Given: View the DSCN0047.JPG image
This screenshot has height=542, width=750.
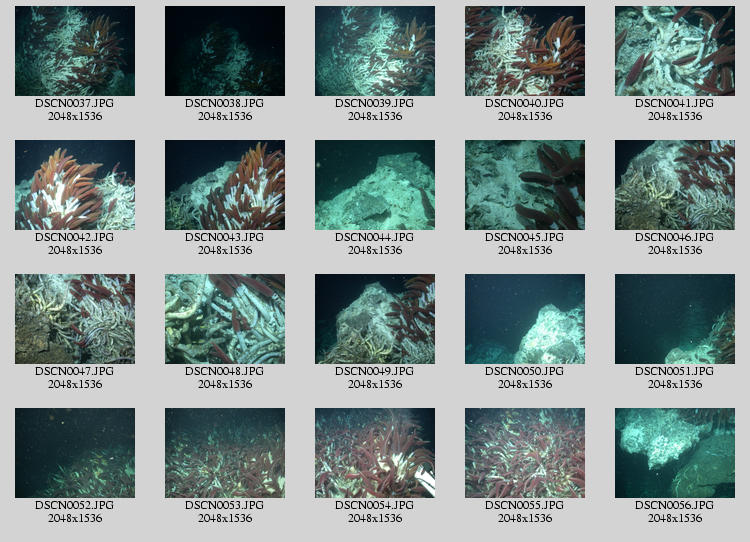Looking at the screenshot, I should pos(75,319).
